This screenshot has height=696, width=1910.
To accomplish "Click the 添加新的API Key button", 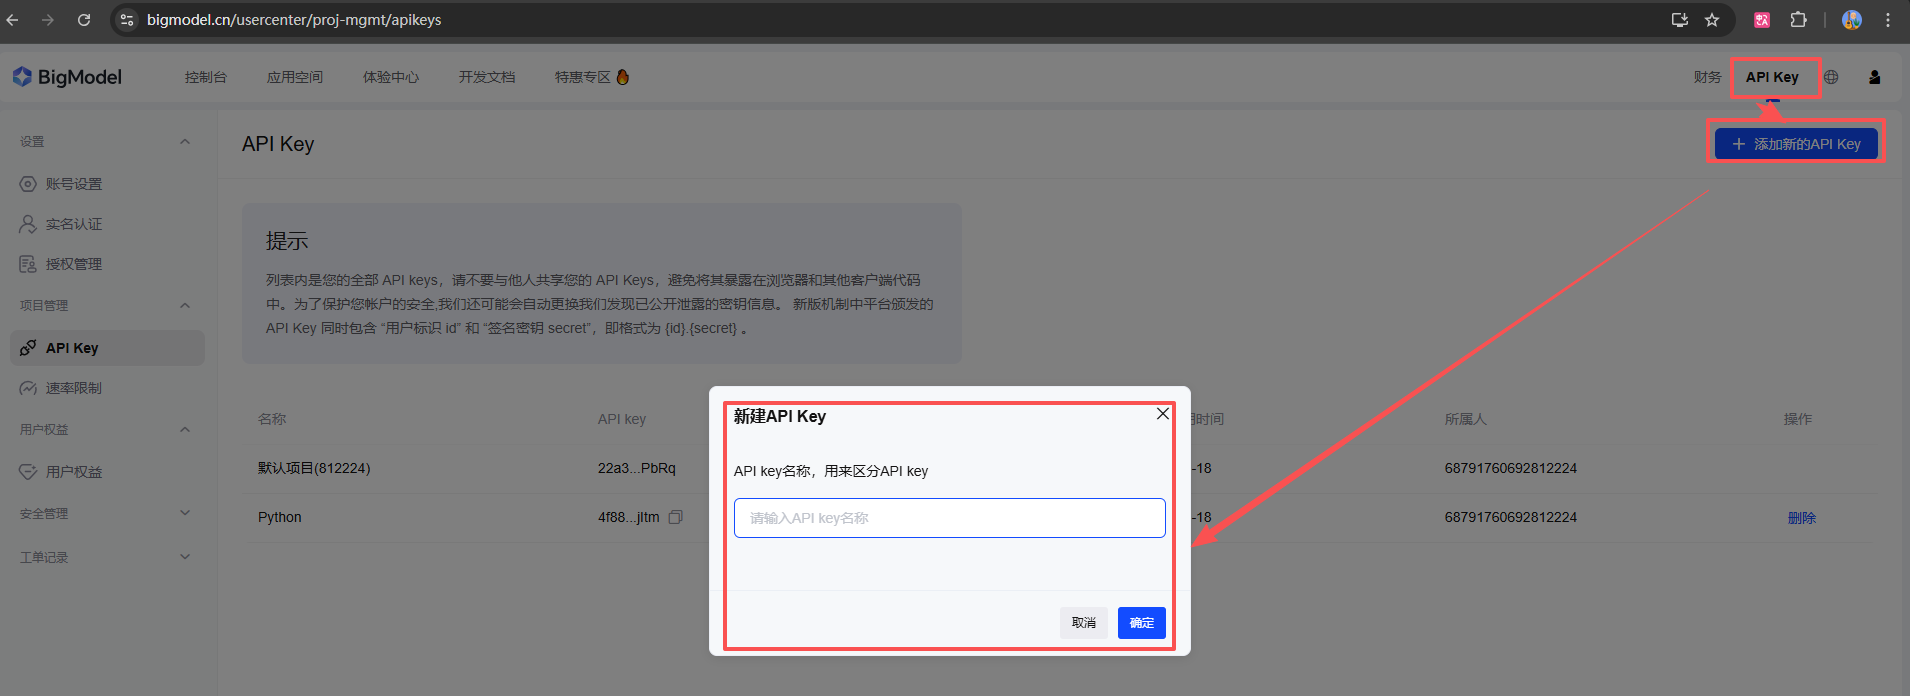I will pos(1796,144).
